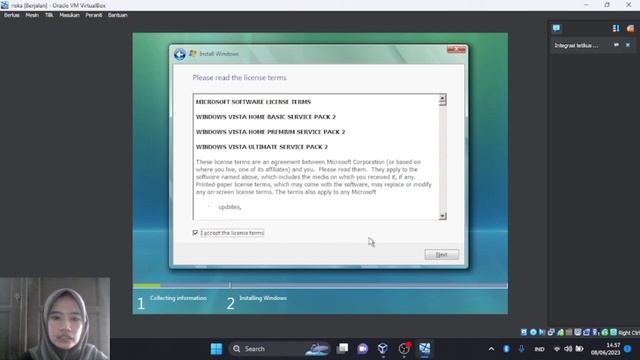The image size is (640, 360).
Task: Click the VirtualBox title bar app icon
Action: click(x=5, y=5)
